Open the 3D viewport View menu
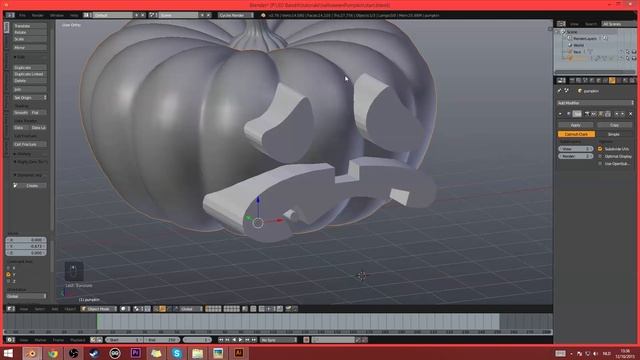The height and width of the screenshot is (360, 640). point(24,309)
